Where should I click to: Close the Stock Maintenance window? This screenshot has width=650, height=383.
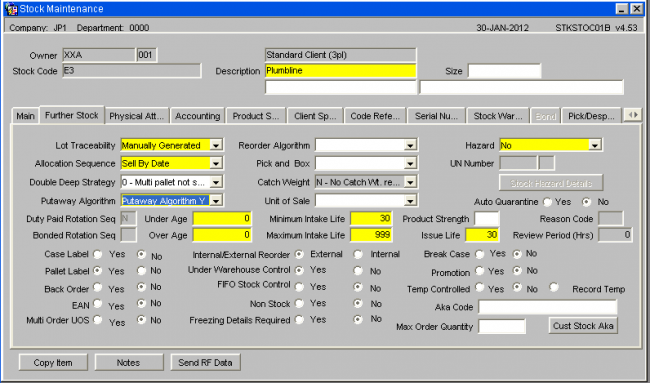click(x=636, y=9)
